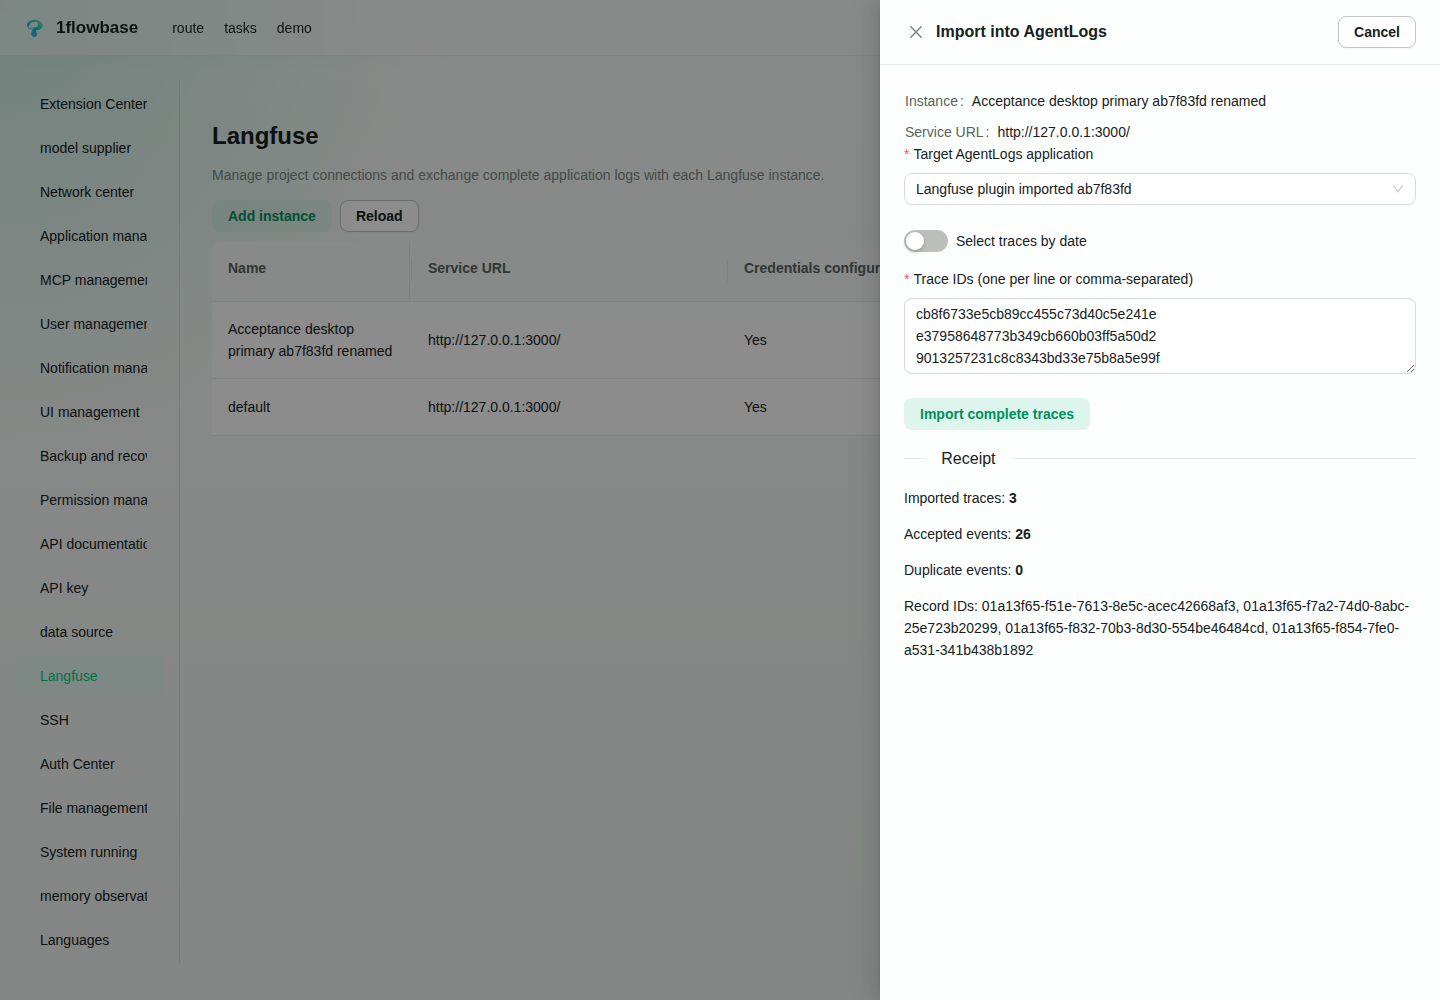1440x1000 pixels.
Task: Click the 1flowbase logo icon
Action: pos(35,28)
